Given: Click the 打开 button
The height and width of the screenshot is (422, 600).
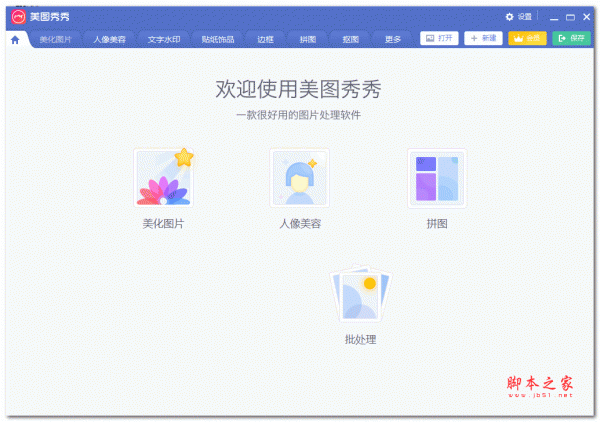Looking at the screenshot, I should (439, 38).
